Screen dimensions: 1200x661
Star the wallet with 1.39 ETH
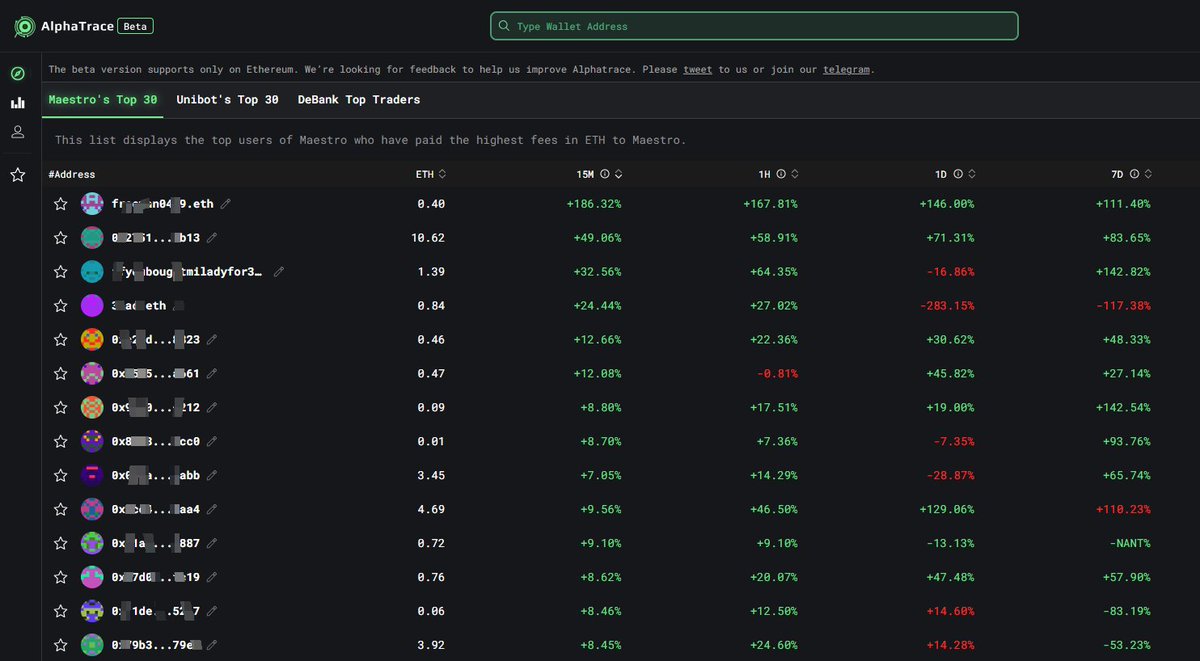(61, 272)
